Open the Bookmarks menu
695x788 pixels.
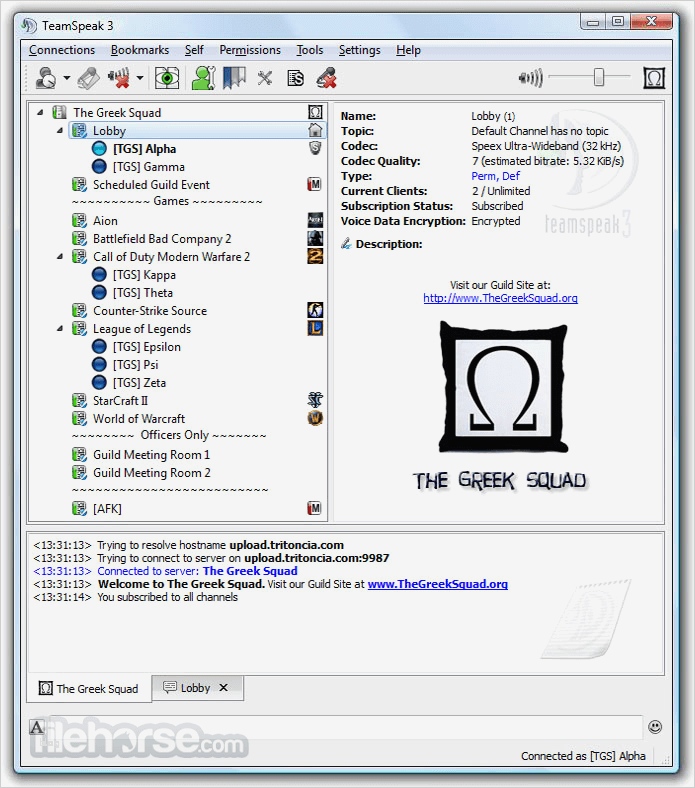tap(140, 50)
